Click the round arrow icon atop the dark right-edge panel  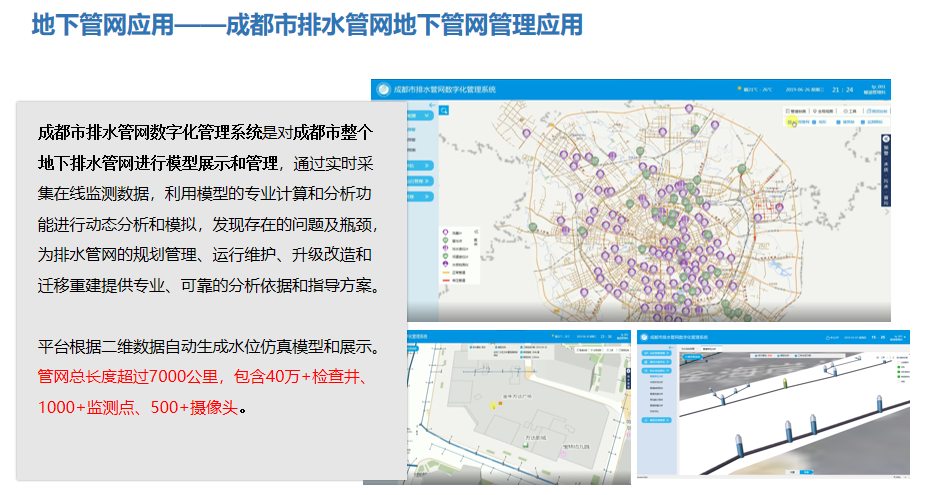pos(886,138)
